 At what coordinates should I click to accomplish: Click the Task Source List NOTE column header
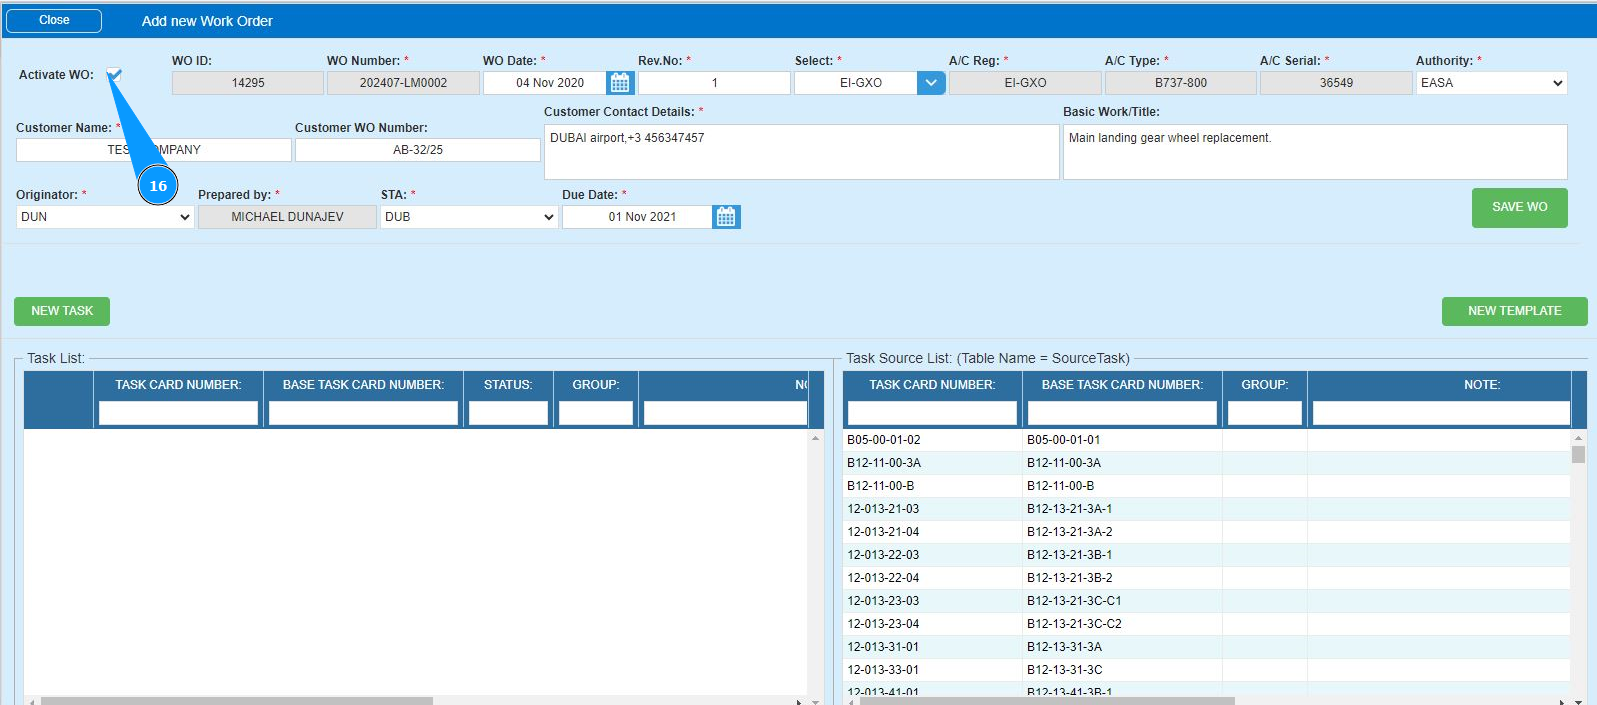coord(1481,385)
